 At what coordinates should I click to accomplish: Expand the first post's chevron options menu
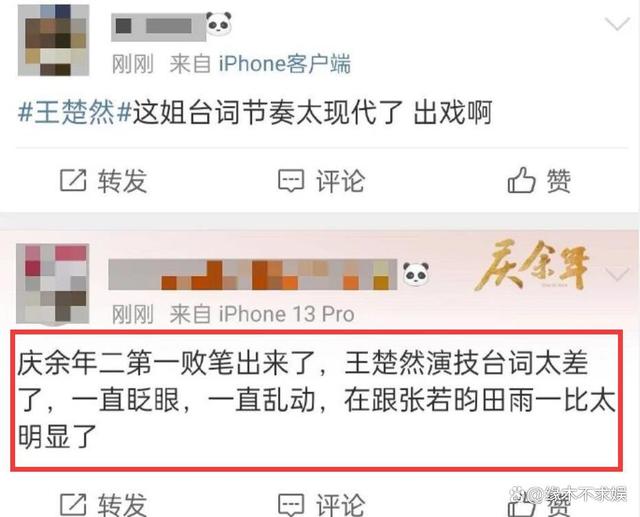coord(617,24)
